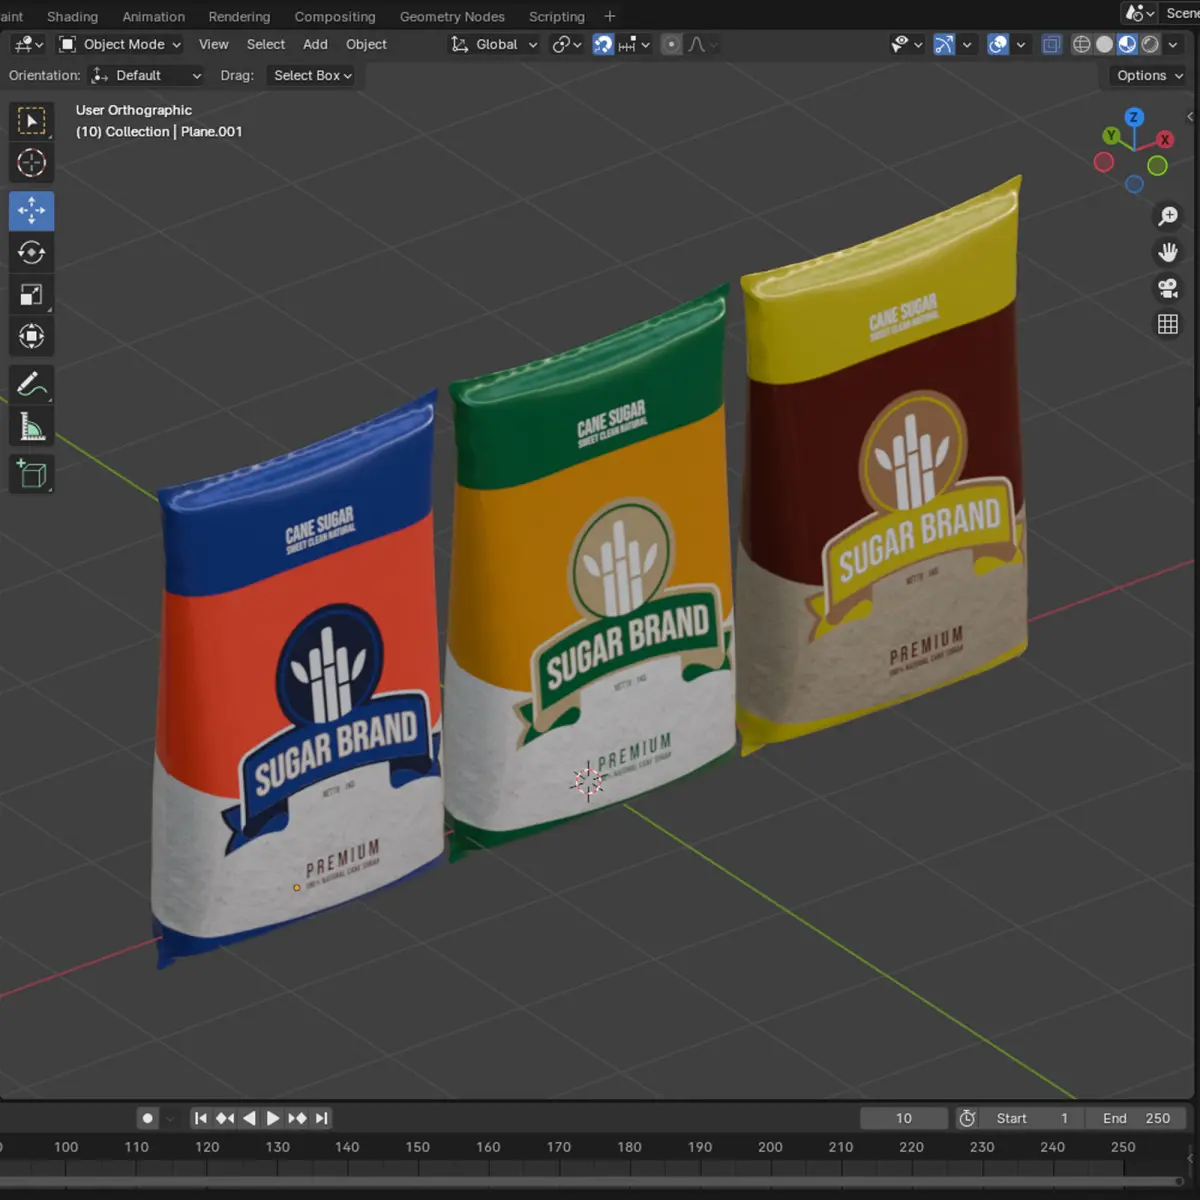Screen dimensions: 1200x1200
Task: Open viewport shading options dropdown arrow
Action: pos(1173,44)
